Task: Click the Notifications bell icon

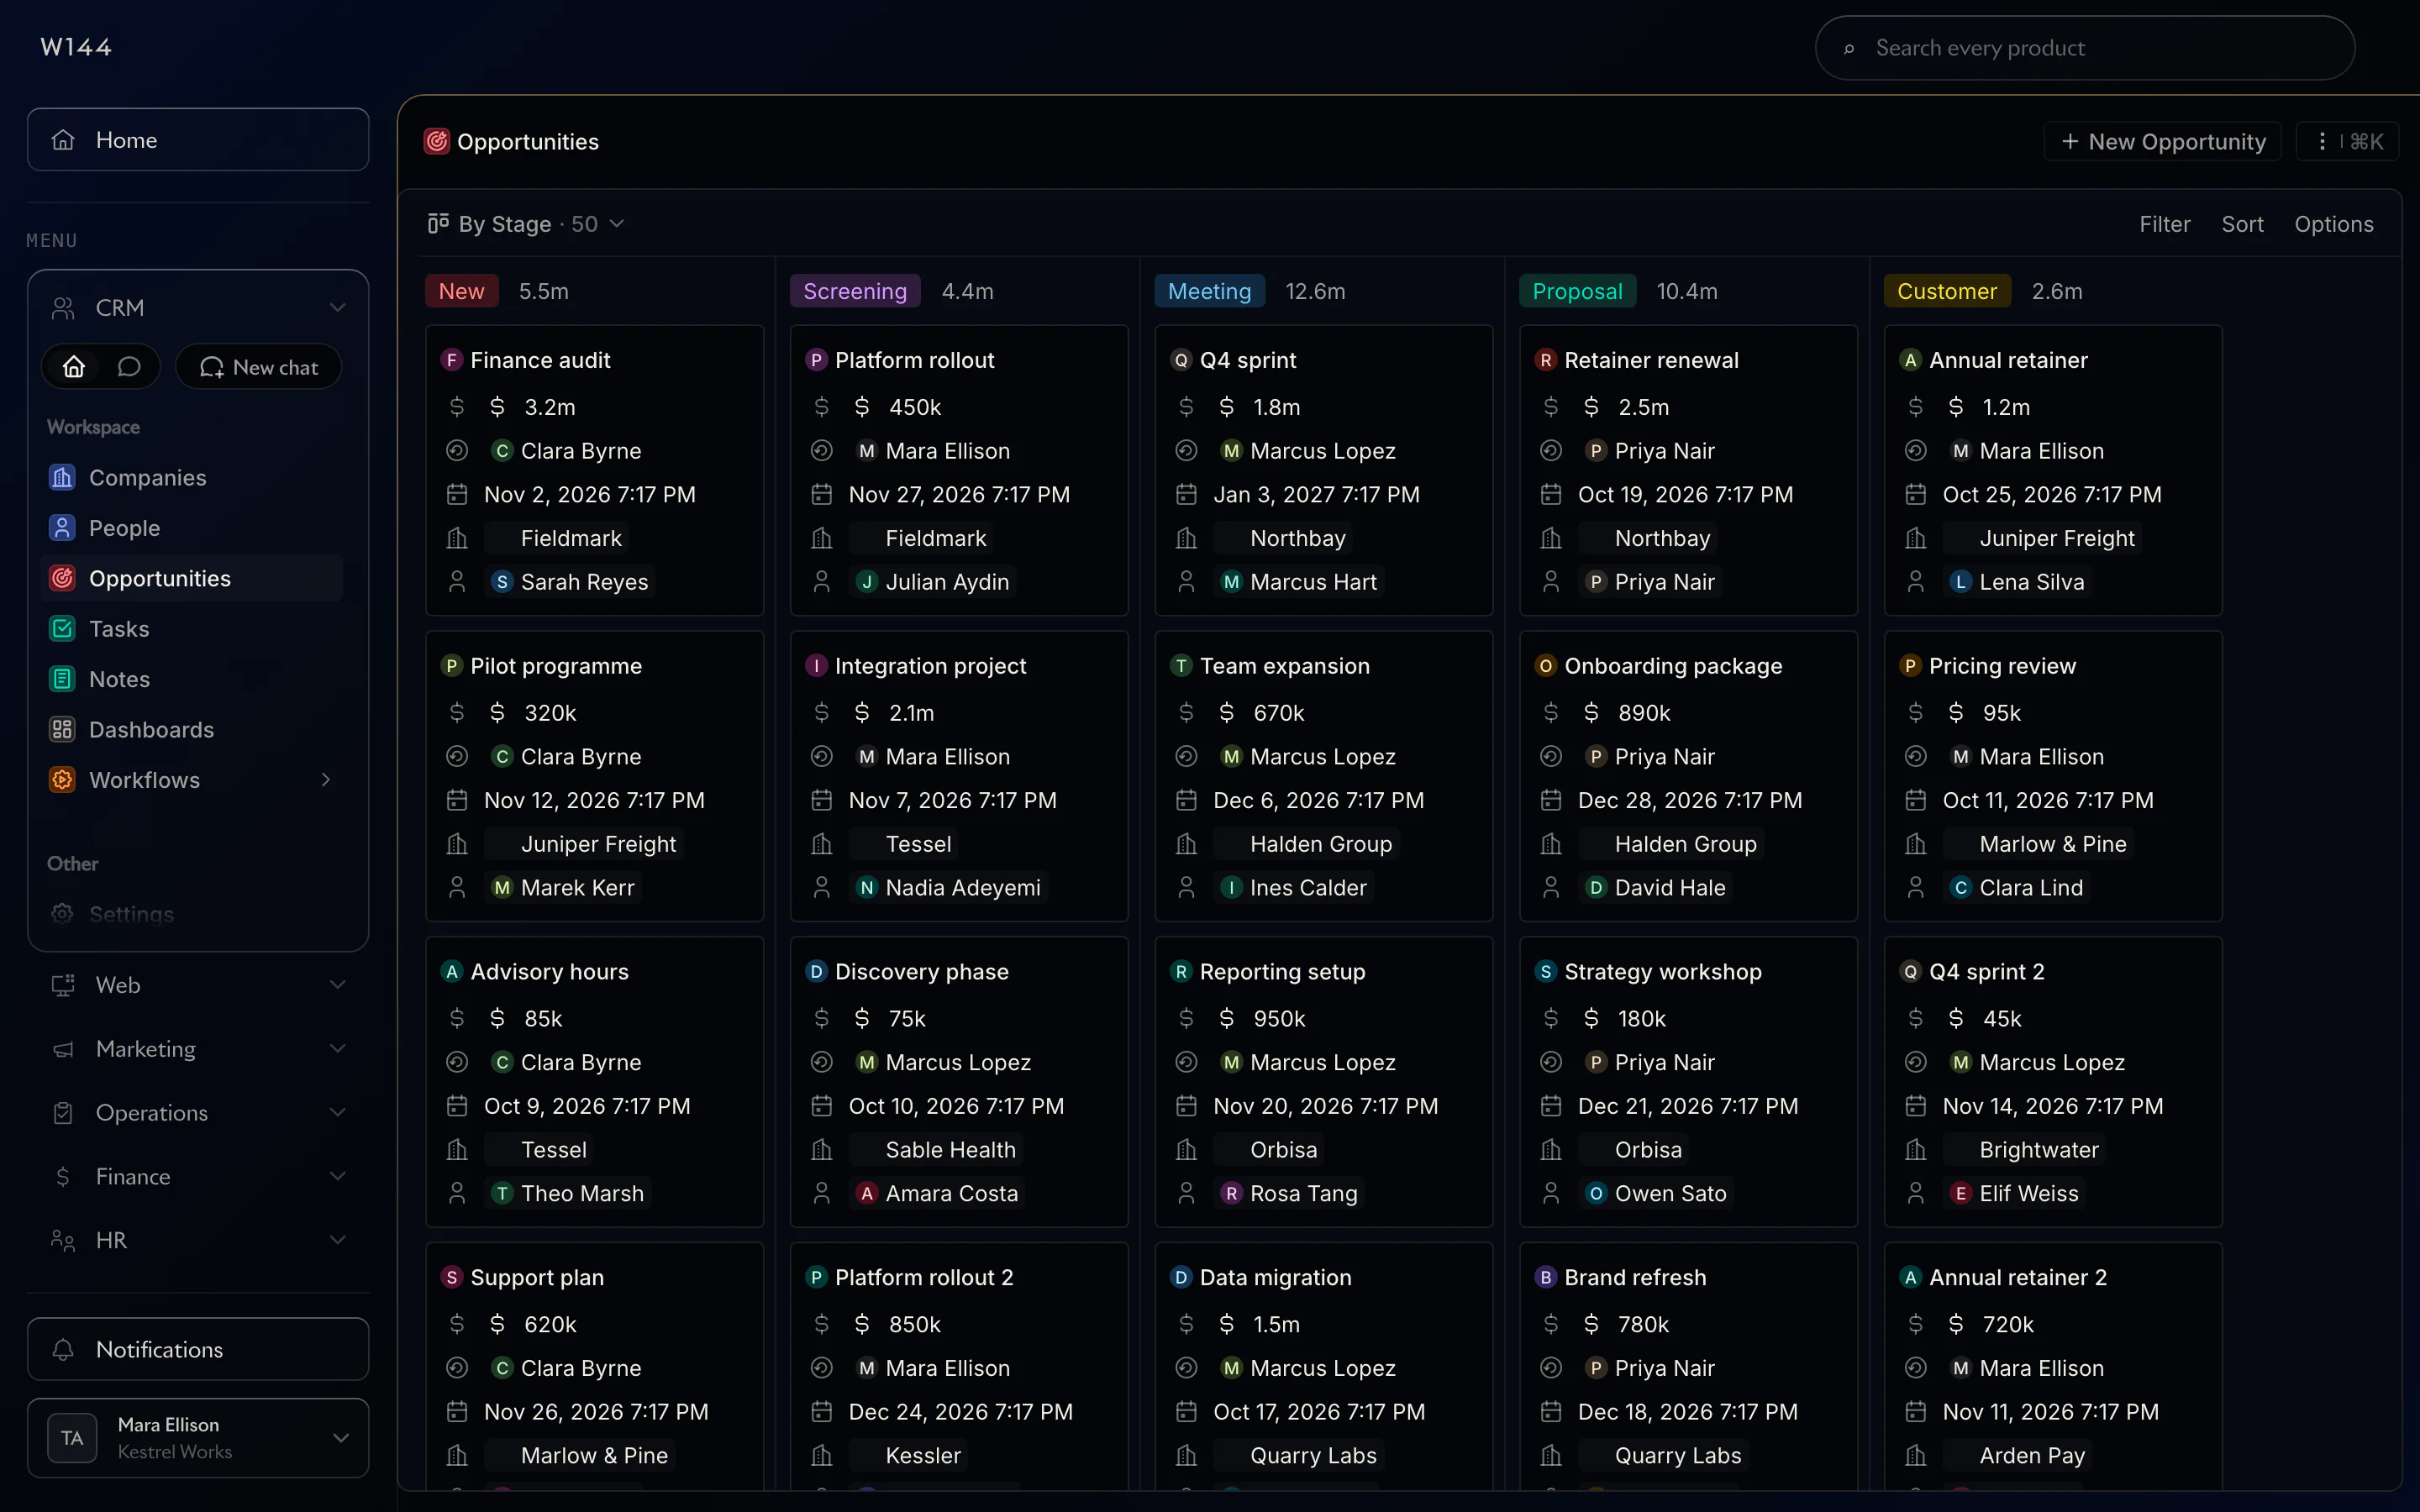Action: point(63,1349)
